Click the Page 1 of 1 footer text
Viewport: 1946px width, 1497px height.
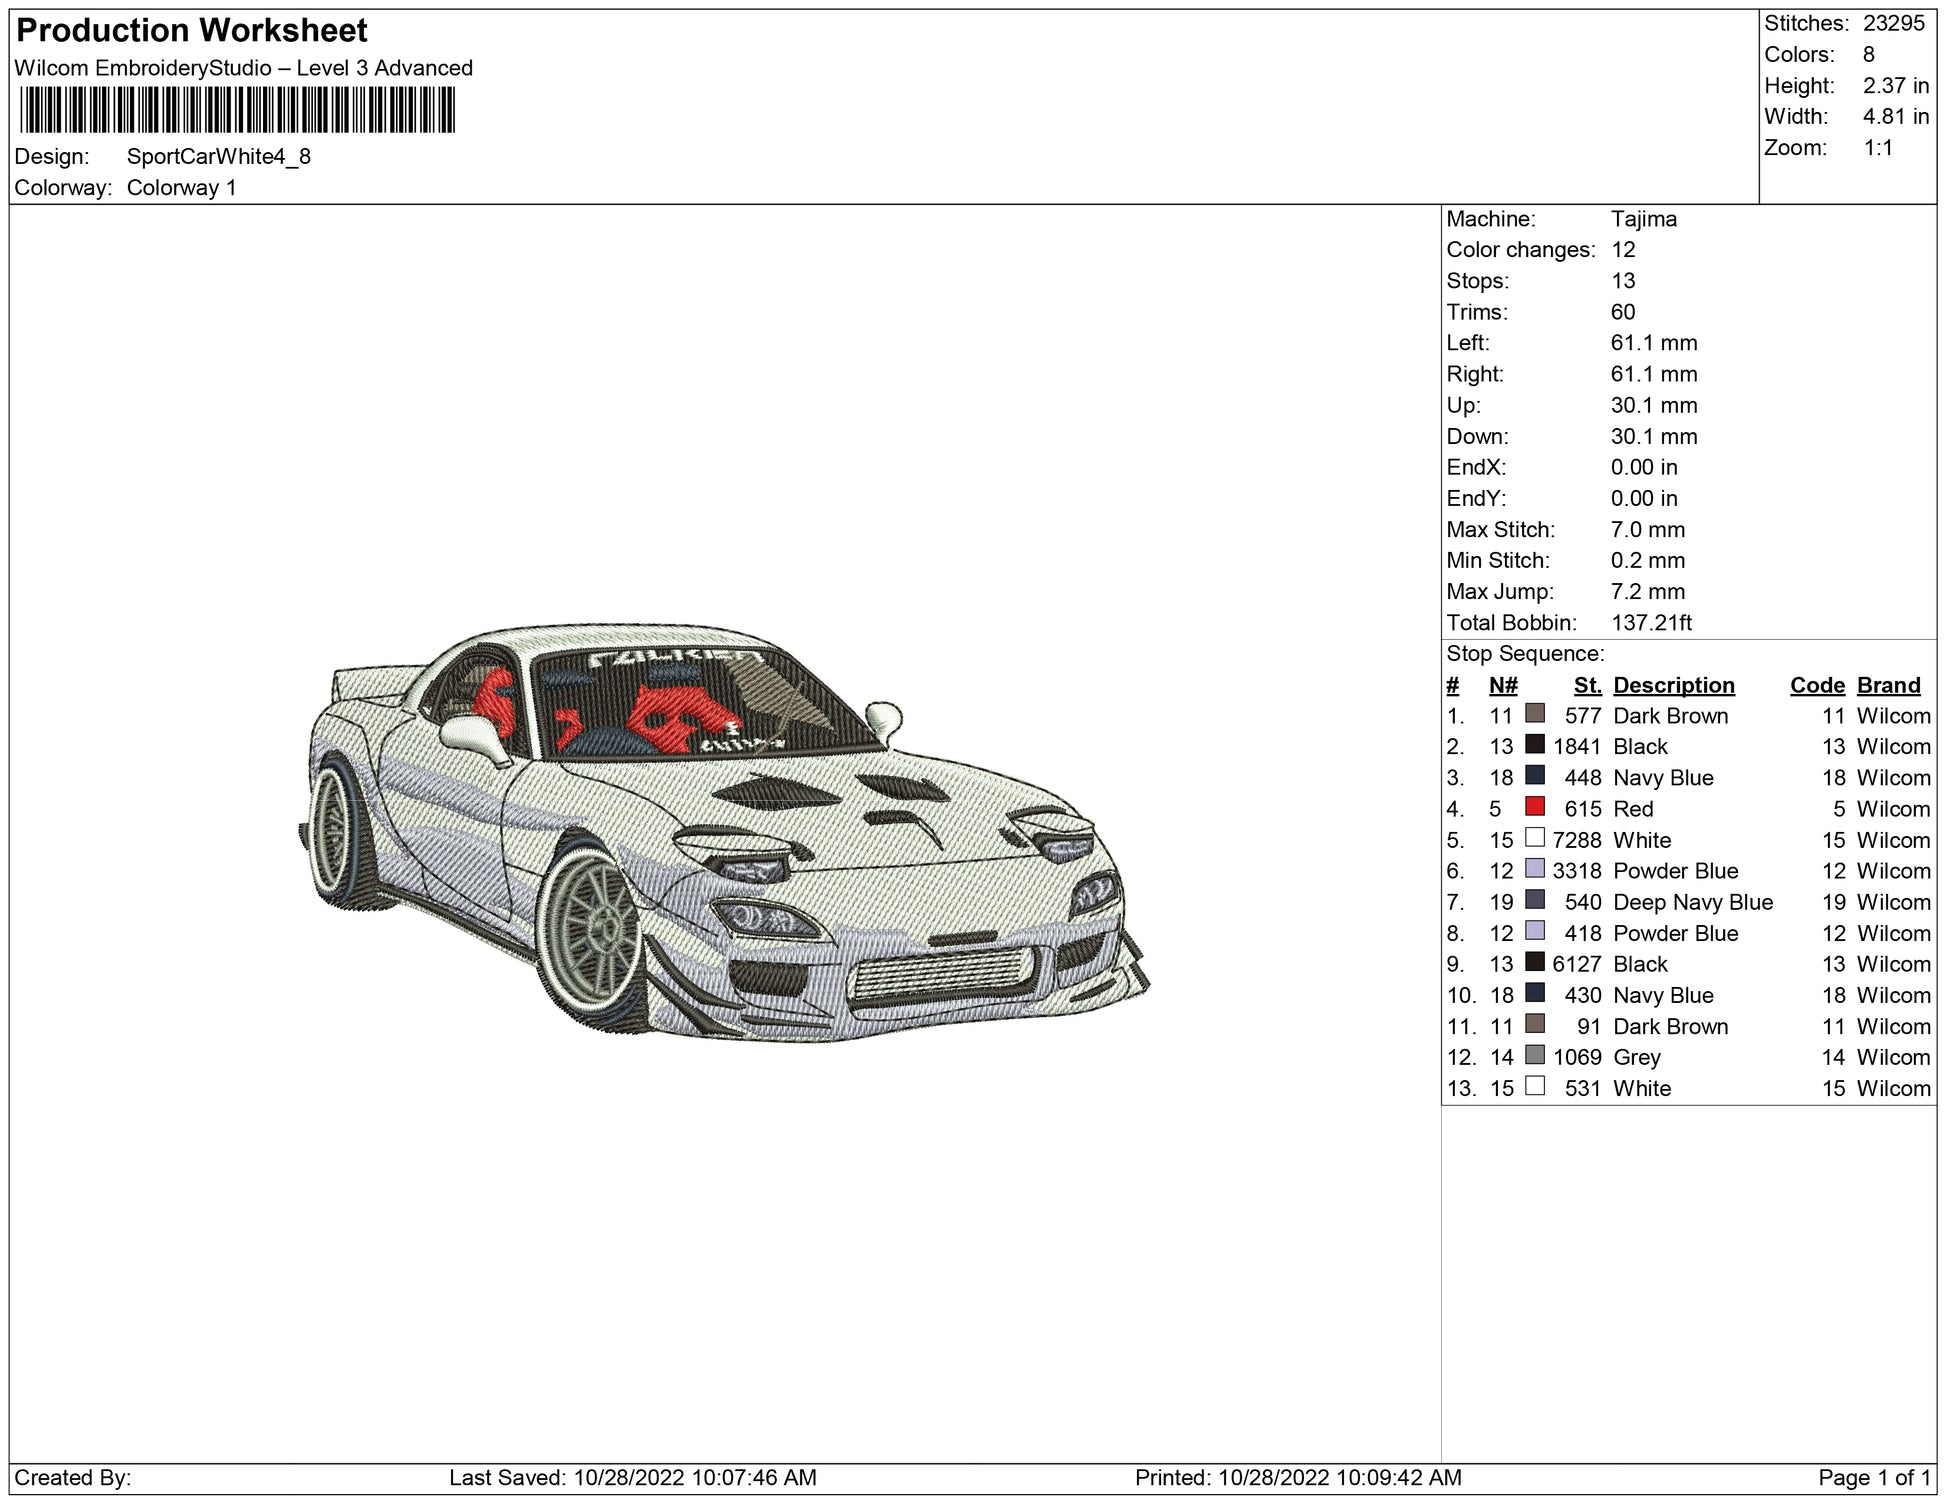pos(1873,1477)
